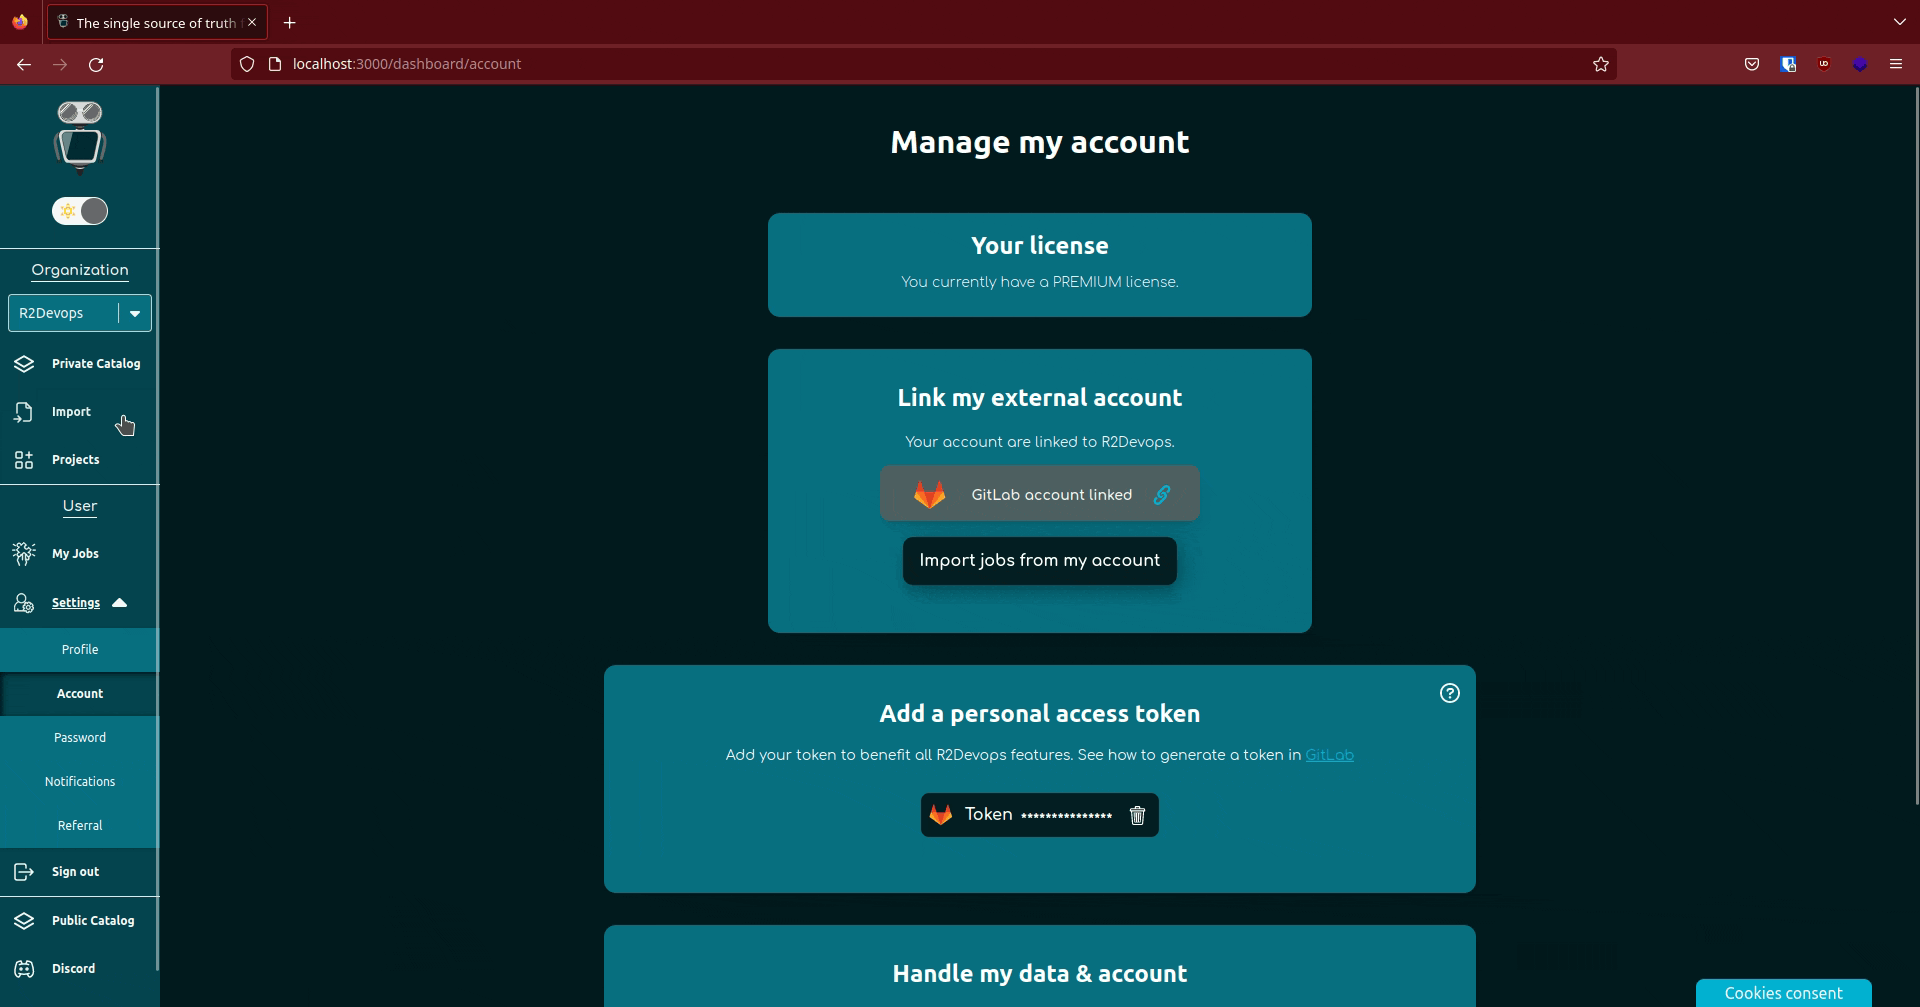The height and width of the screenshot is (1007, 1920).
Task: Open the Import page in sidebar
Action: point(71,412)
